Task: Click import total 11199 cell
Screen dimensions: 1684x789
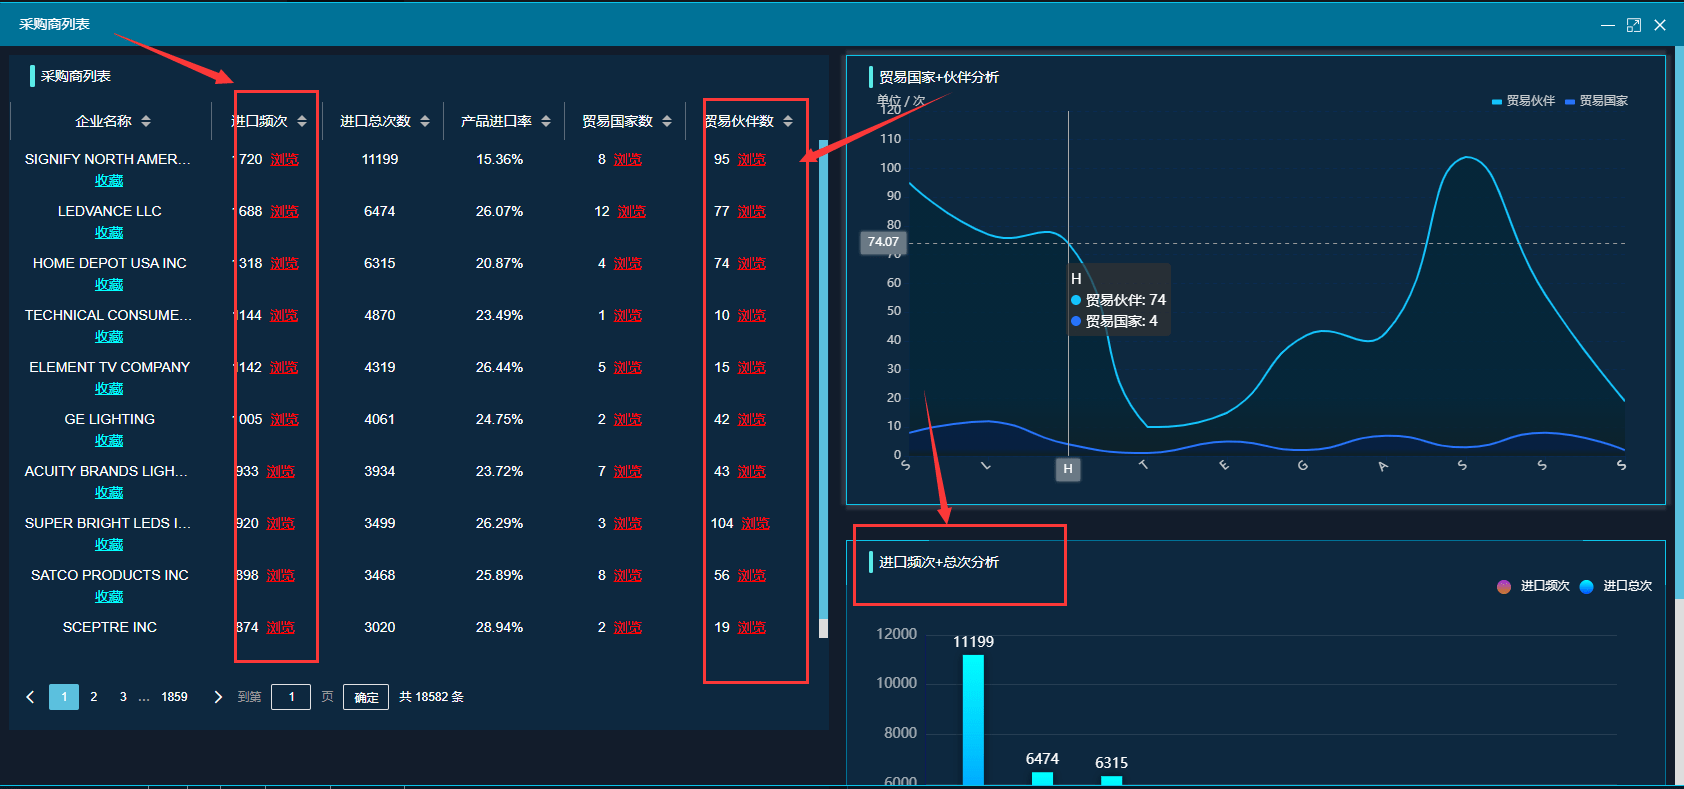Action: (x=380, y=159)
